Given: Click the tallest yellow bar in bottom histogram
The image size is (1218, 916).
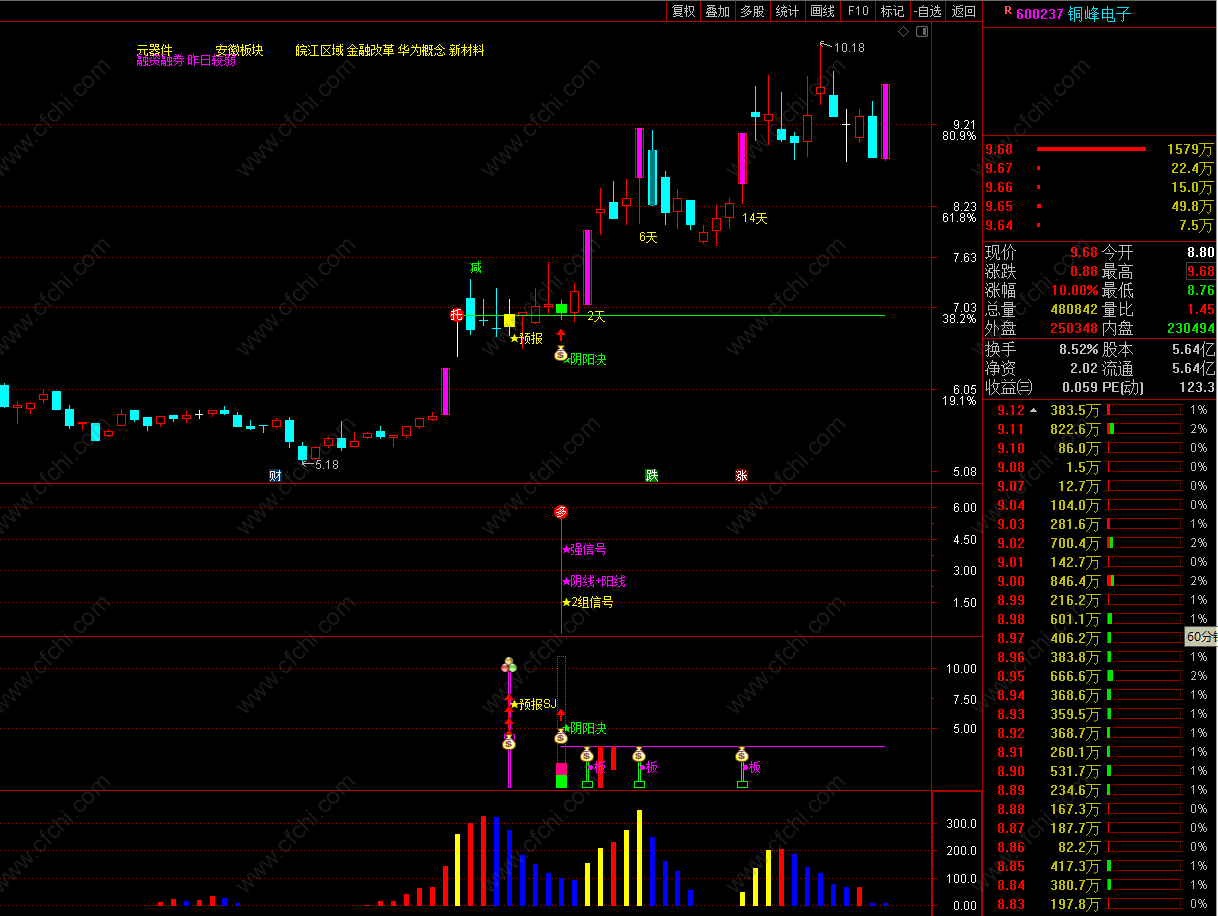Looking at the screenshot, I should click(639, 857).
